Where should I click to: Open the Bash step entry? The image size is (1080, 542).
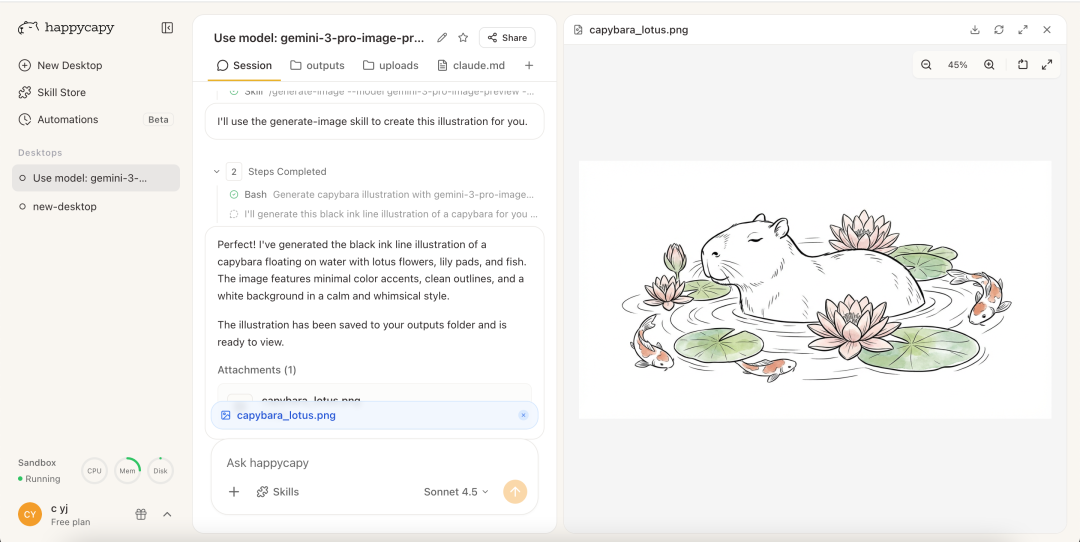382,195
